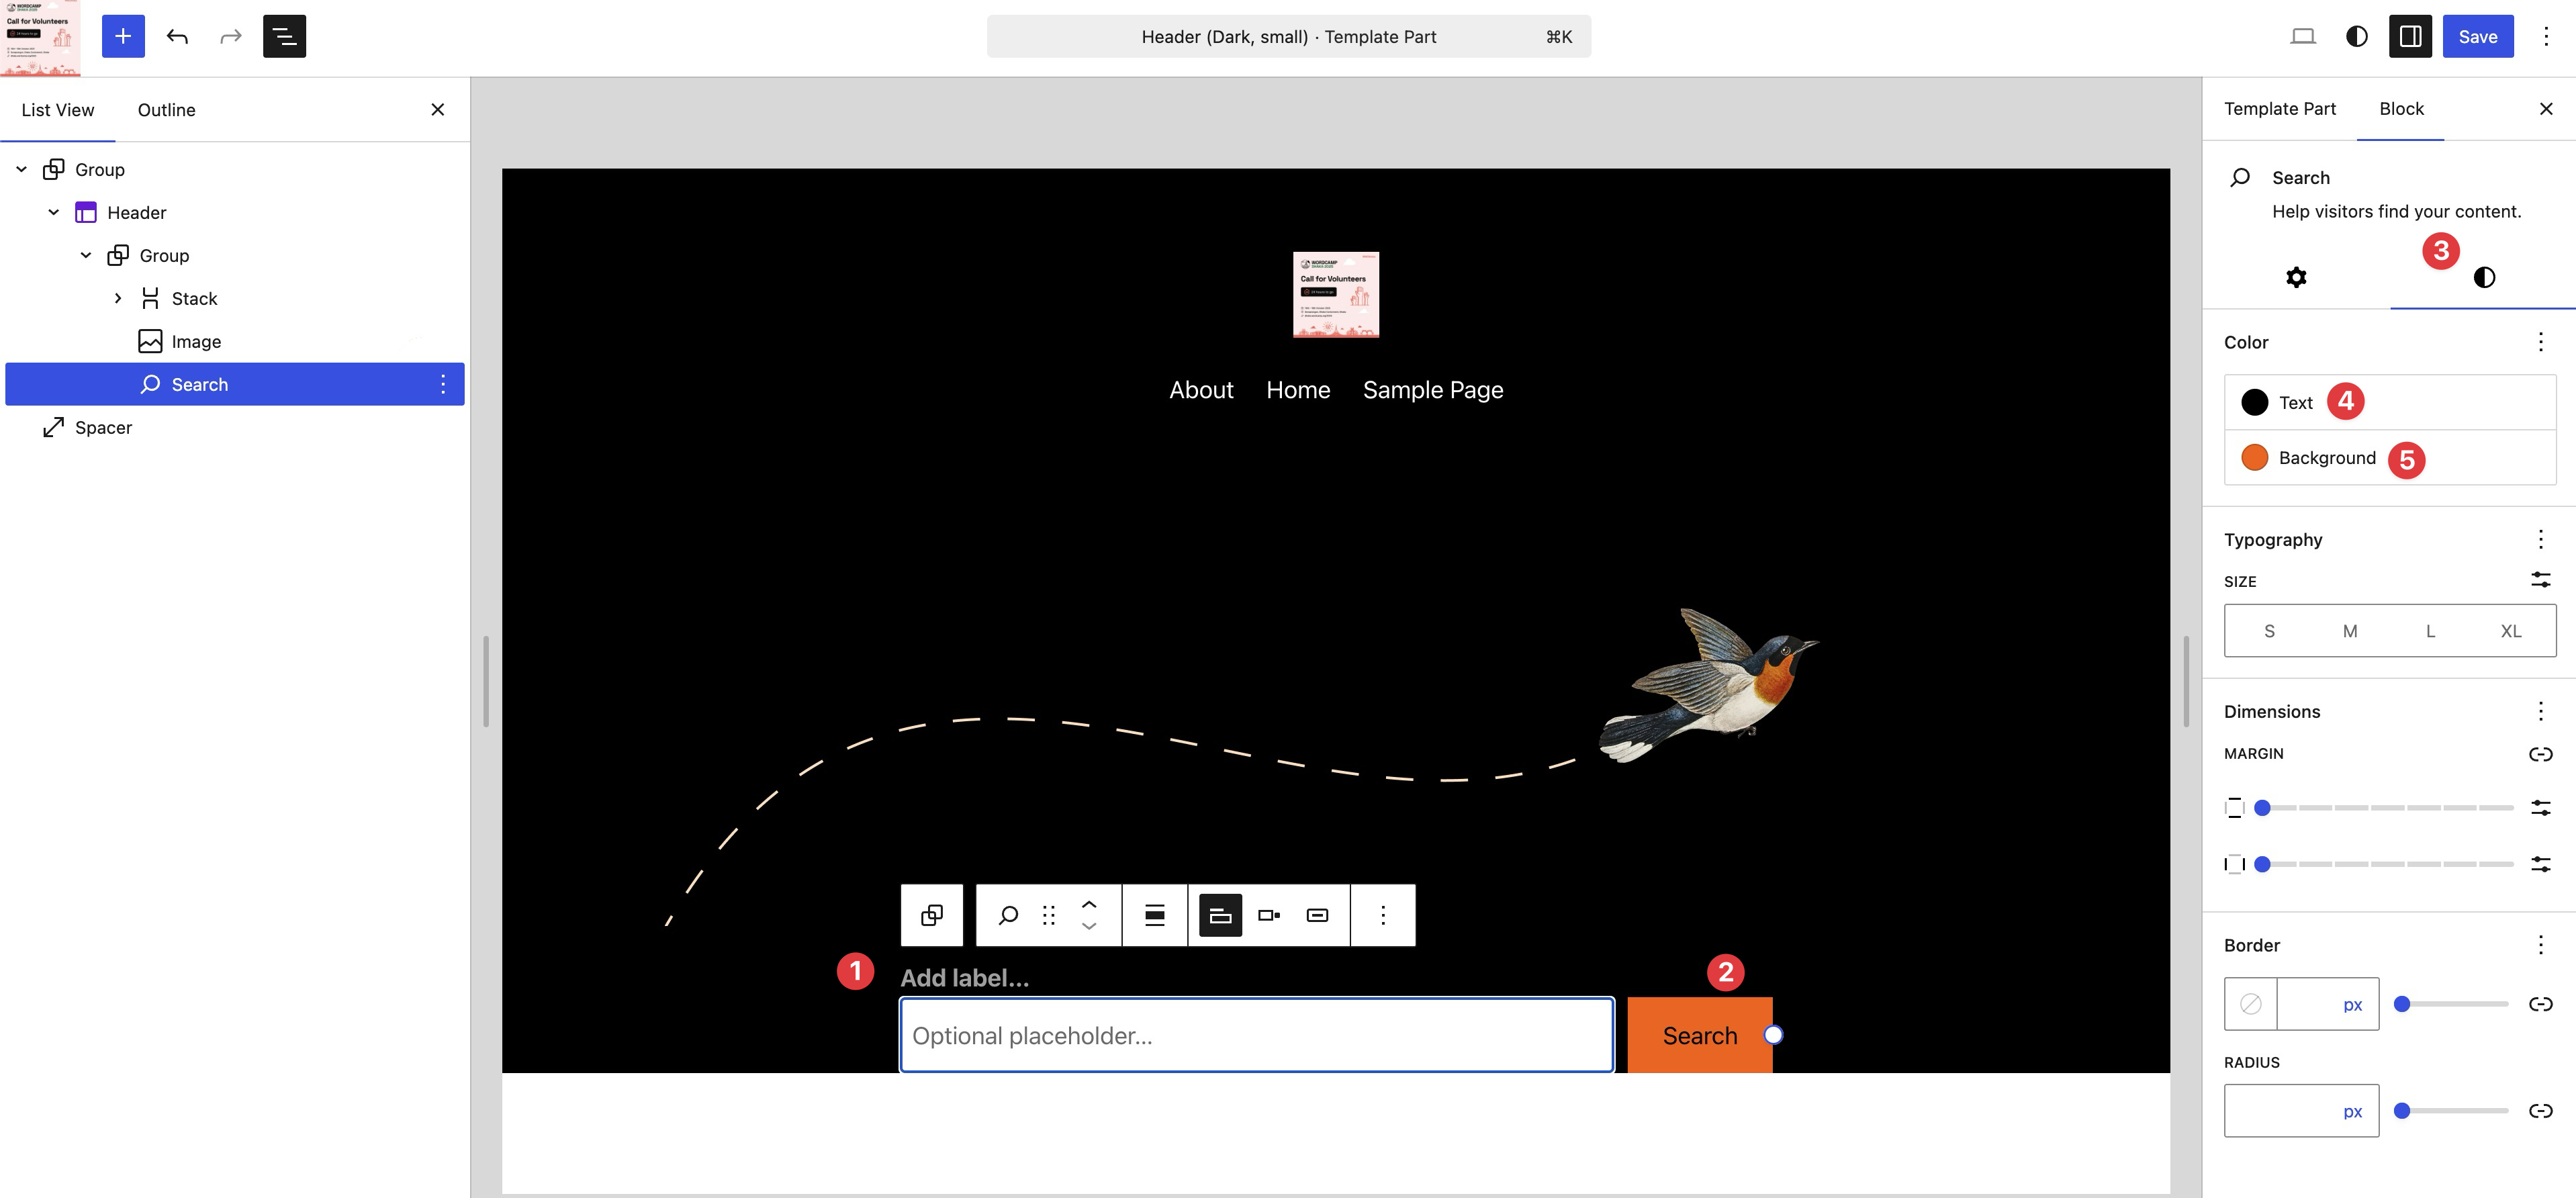Select the parent Group block toolbar button
The width and height of the screenshot is (2576, 1198).
[x=931, y=915]
